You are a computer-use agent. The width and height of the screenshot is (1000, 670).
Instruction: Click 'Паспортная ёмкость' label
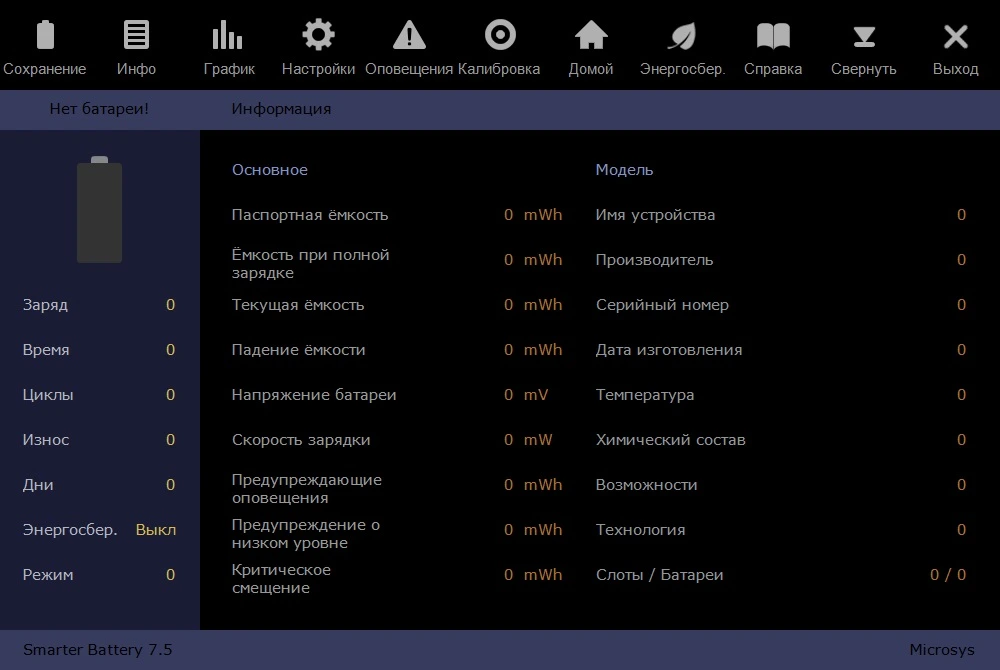(x=310, y=215)
